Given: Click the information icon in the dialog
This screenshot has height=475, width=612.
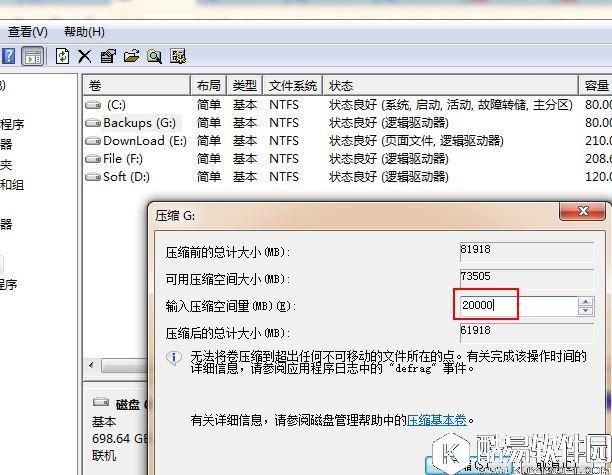Looking at the screenshot, I should click(x=174, y=358).
